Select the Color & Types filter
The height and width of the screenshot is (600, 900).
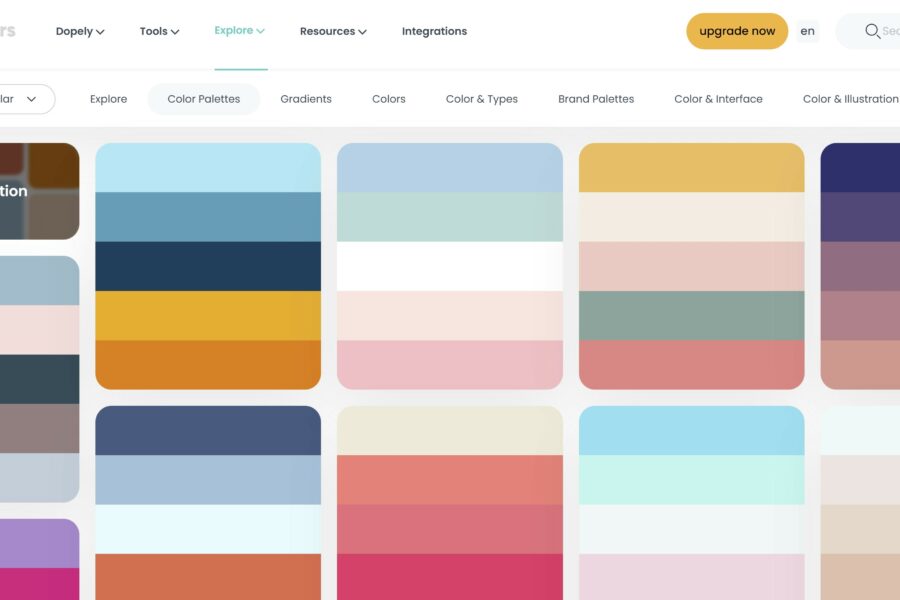click(x=481, y=98)
